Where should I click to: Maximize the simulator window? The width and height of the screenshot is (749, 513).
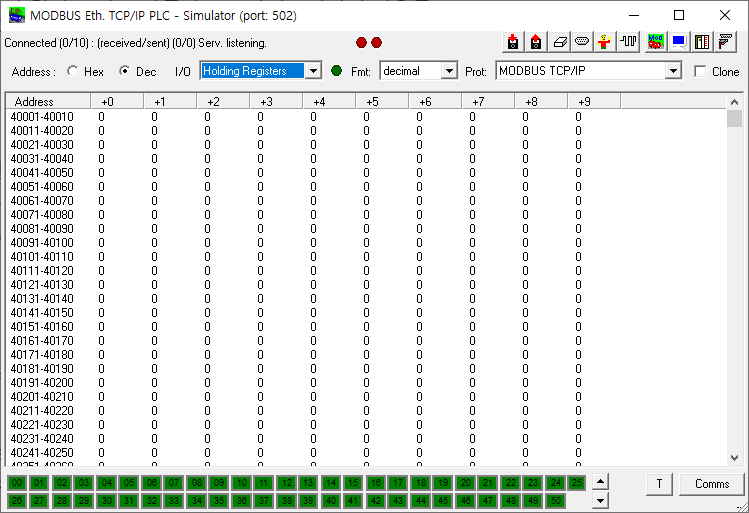pos(679,15)
